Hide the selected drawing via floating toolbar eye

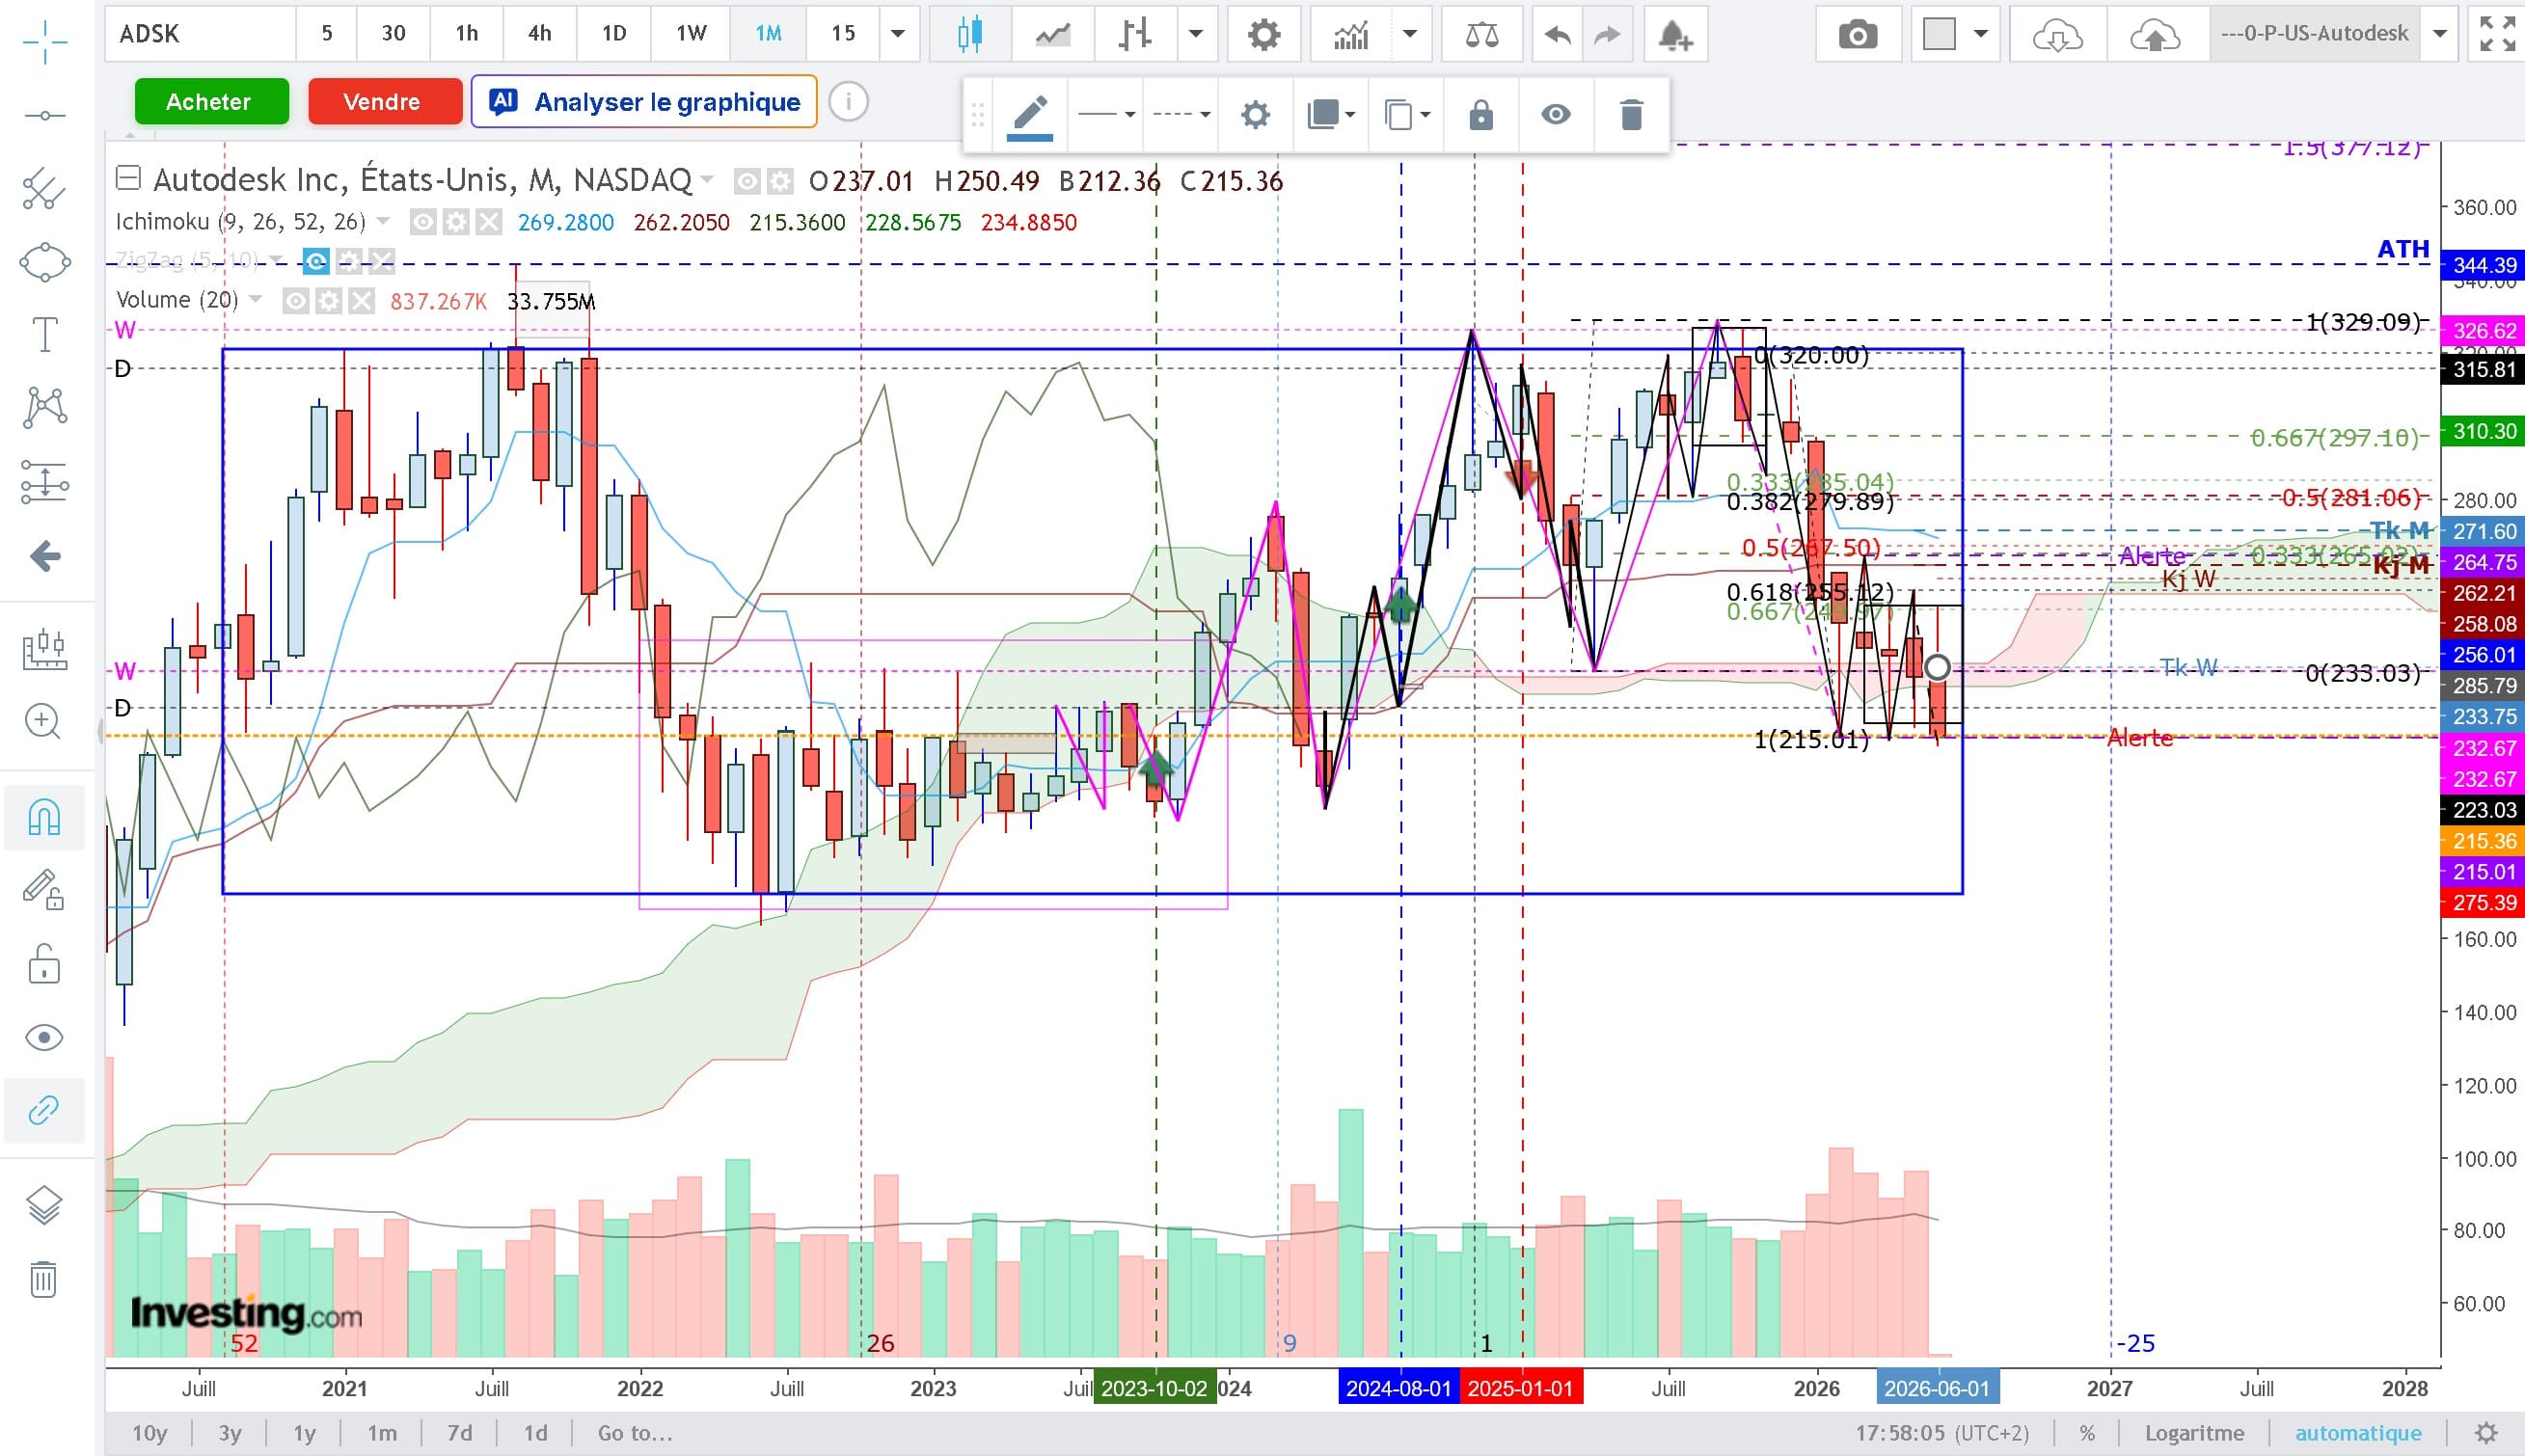click(x=1555, y=115)
